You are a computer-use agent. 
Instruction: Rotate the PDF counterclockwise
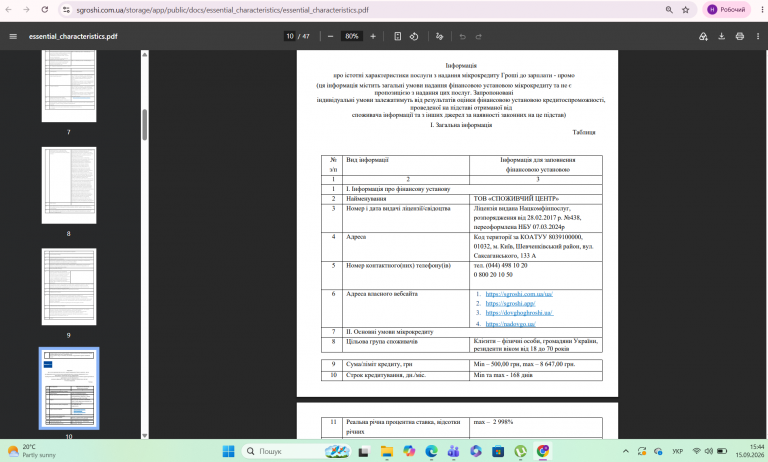tap(414, 36)
